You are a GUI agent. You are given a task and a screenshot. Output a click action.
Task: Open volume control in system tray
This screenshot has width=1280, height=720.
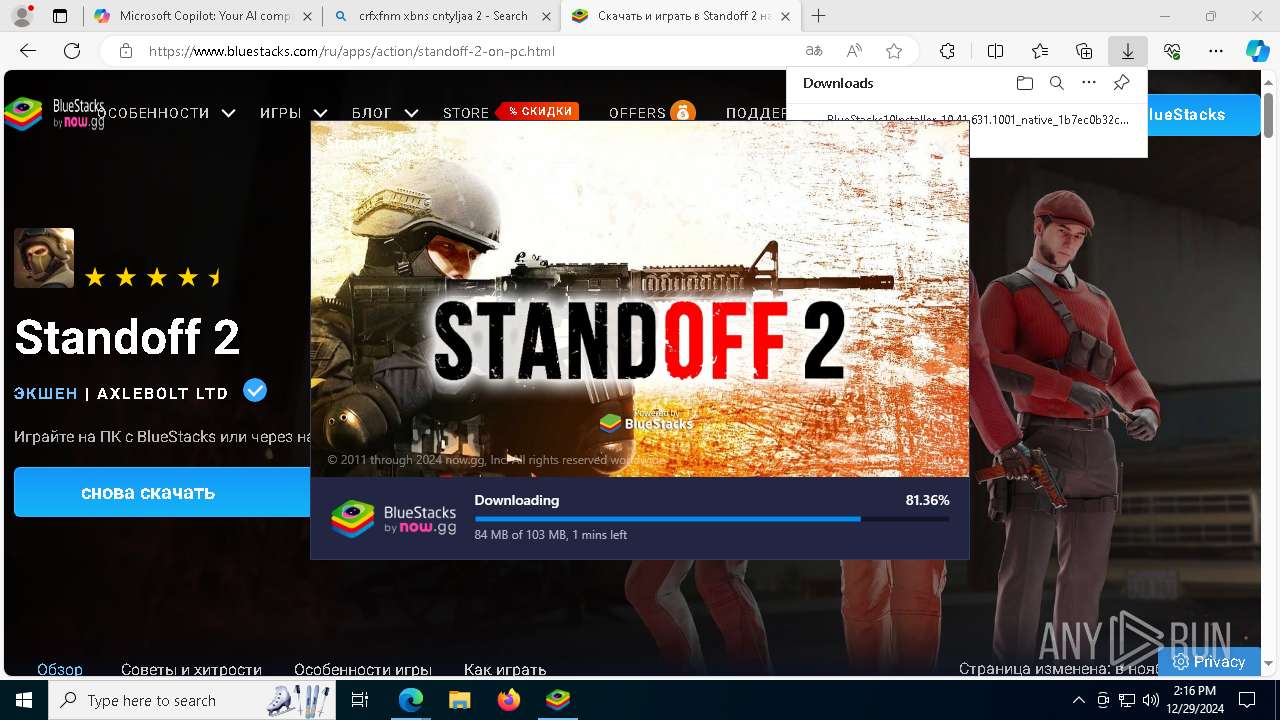(x=1151, y=700)
